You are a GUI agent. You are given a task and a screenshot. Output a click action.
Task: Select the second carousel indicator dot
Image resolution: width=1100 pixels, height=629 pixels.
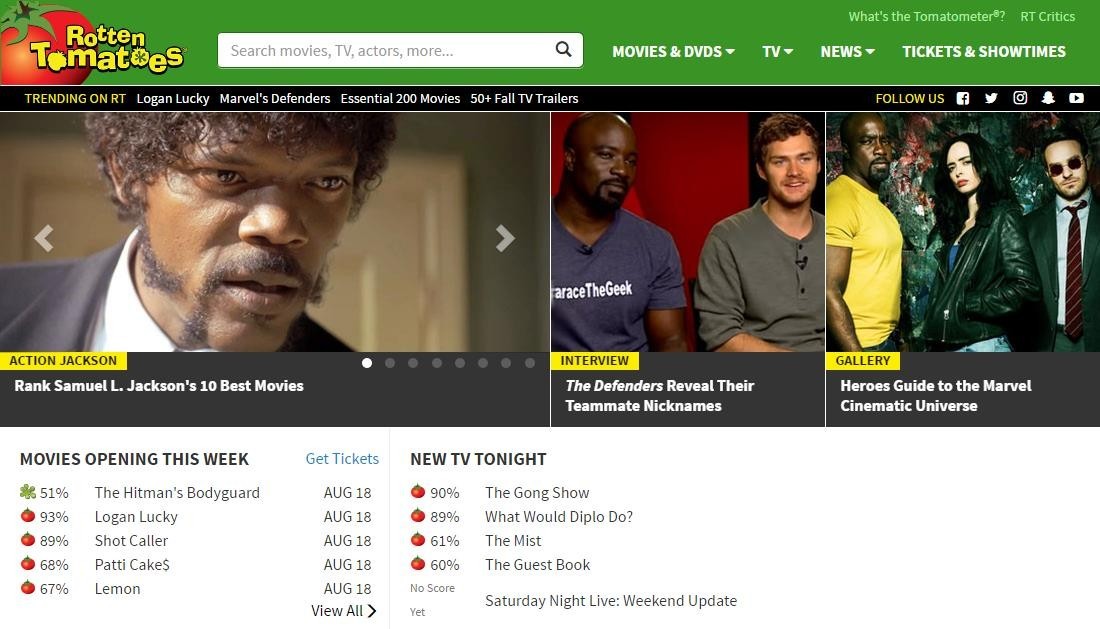point(390,363)
